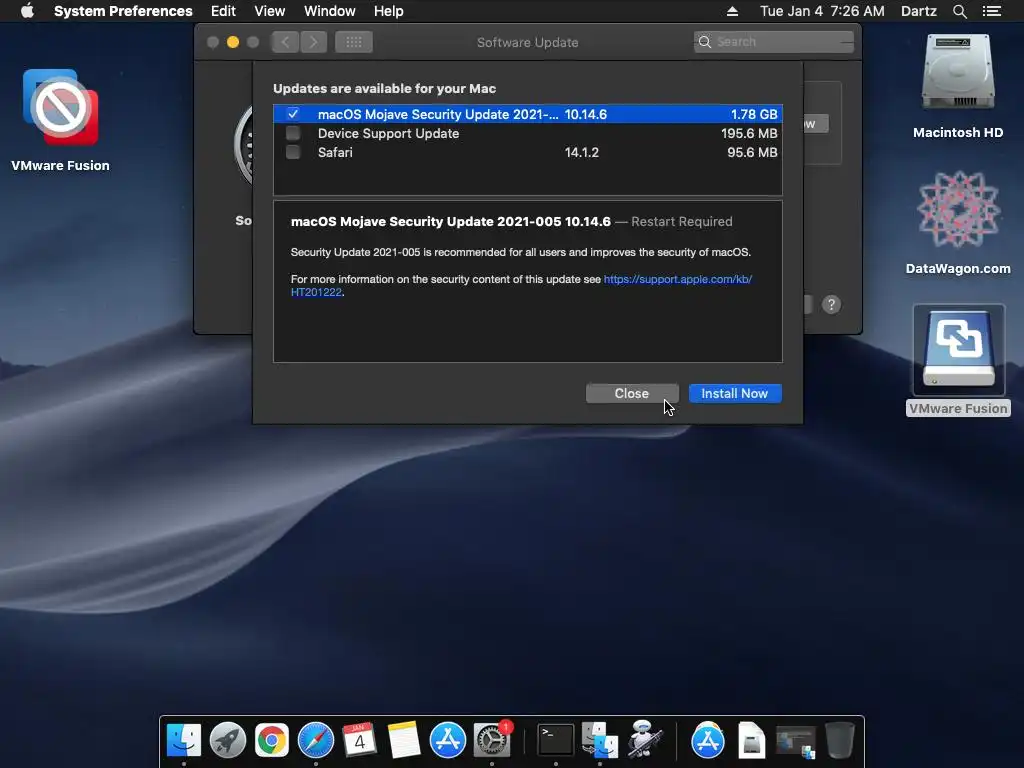
Task: Minimize the Software Update window
Action: point(232,42)
